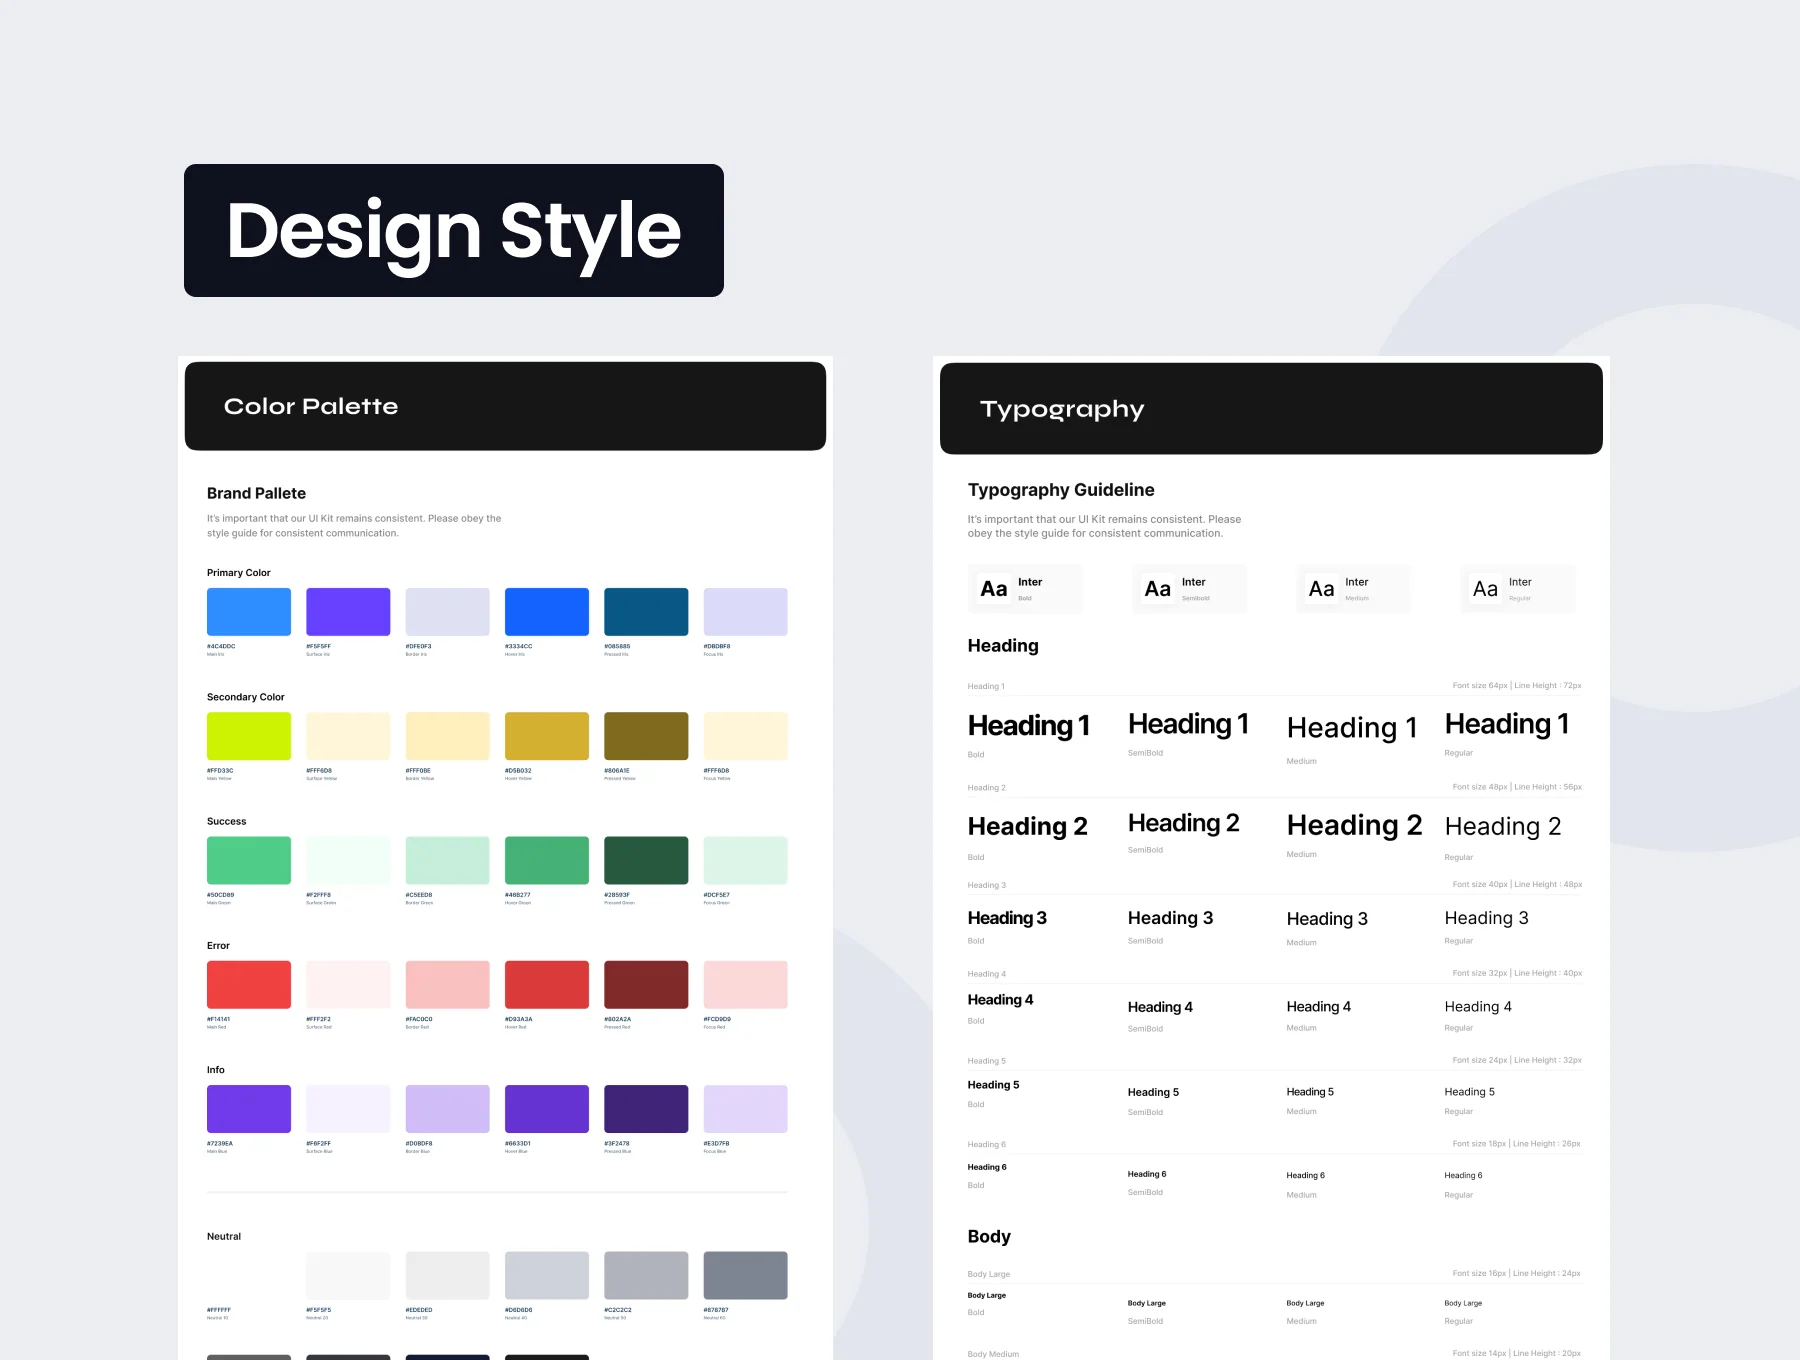This screenshot has height=1360, width=1800.
Task: Click the Typography header bar
Action: [1271, 409]
